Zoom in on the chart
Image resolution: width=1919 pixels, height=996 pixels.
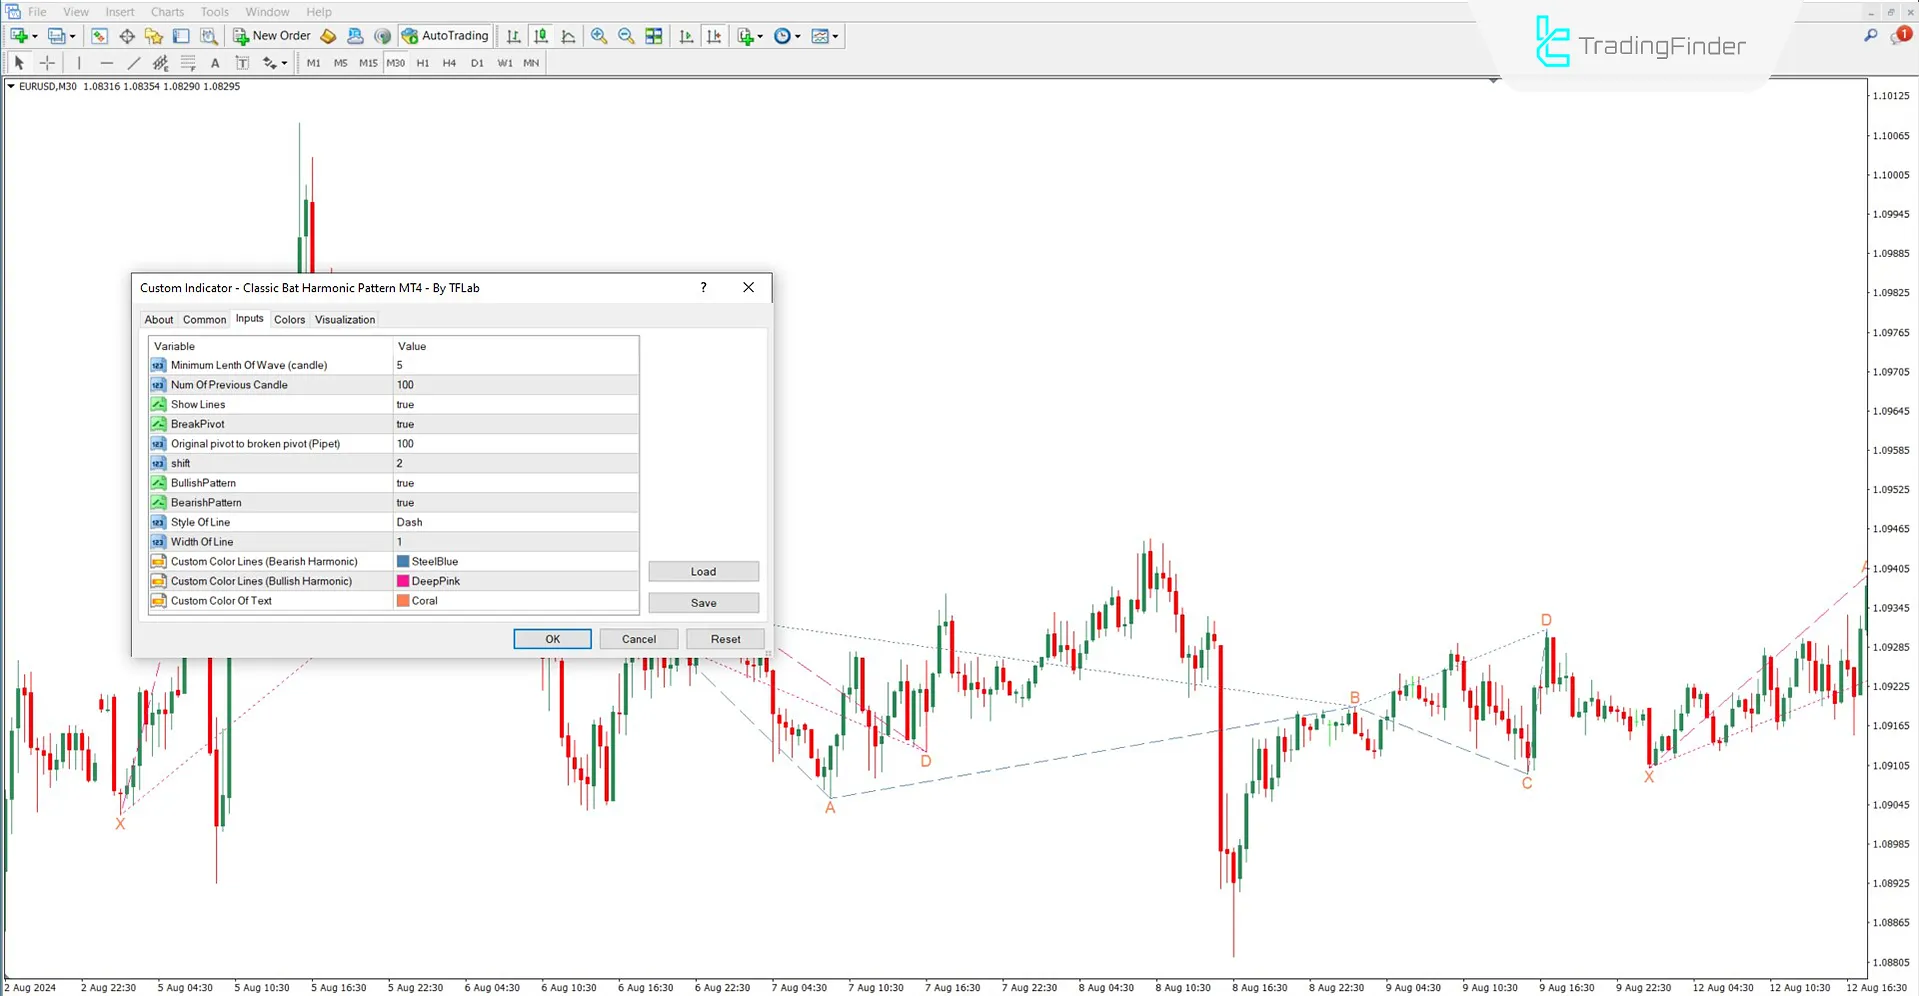(x=599, y=36)
